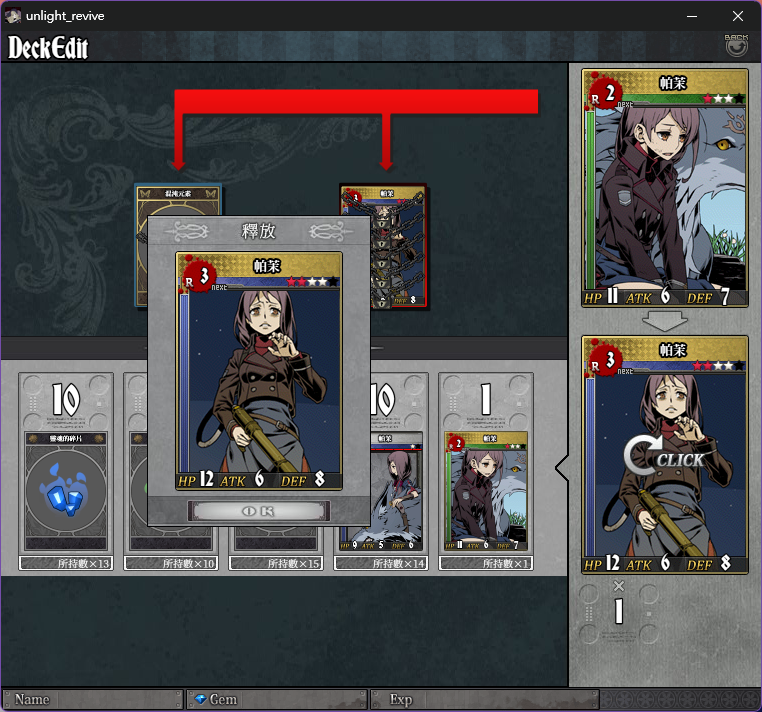Image resolution: width=762 pixels, height=712 pixels.
Task: Click the Name field in the bottom bar
Action: [x=92, y=699]
